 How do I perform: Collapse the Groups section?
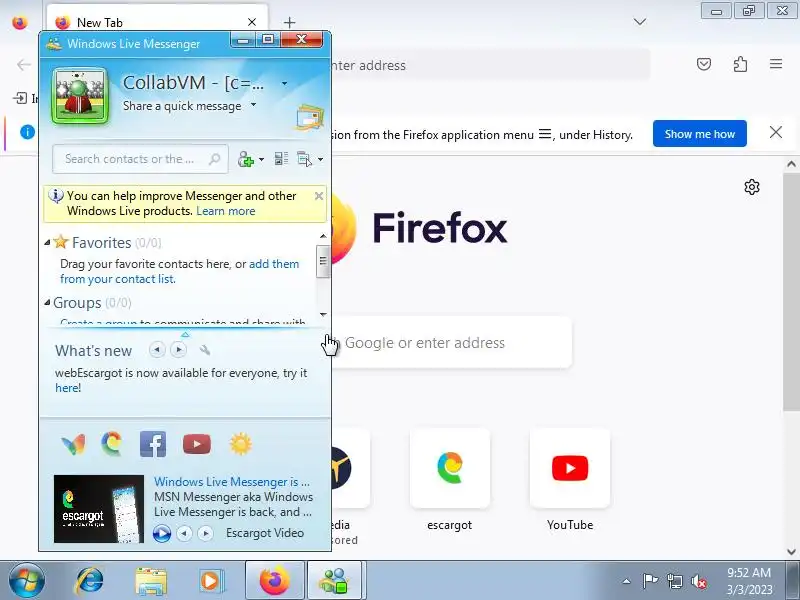point(47,303)
